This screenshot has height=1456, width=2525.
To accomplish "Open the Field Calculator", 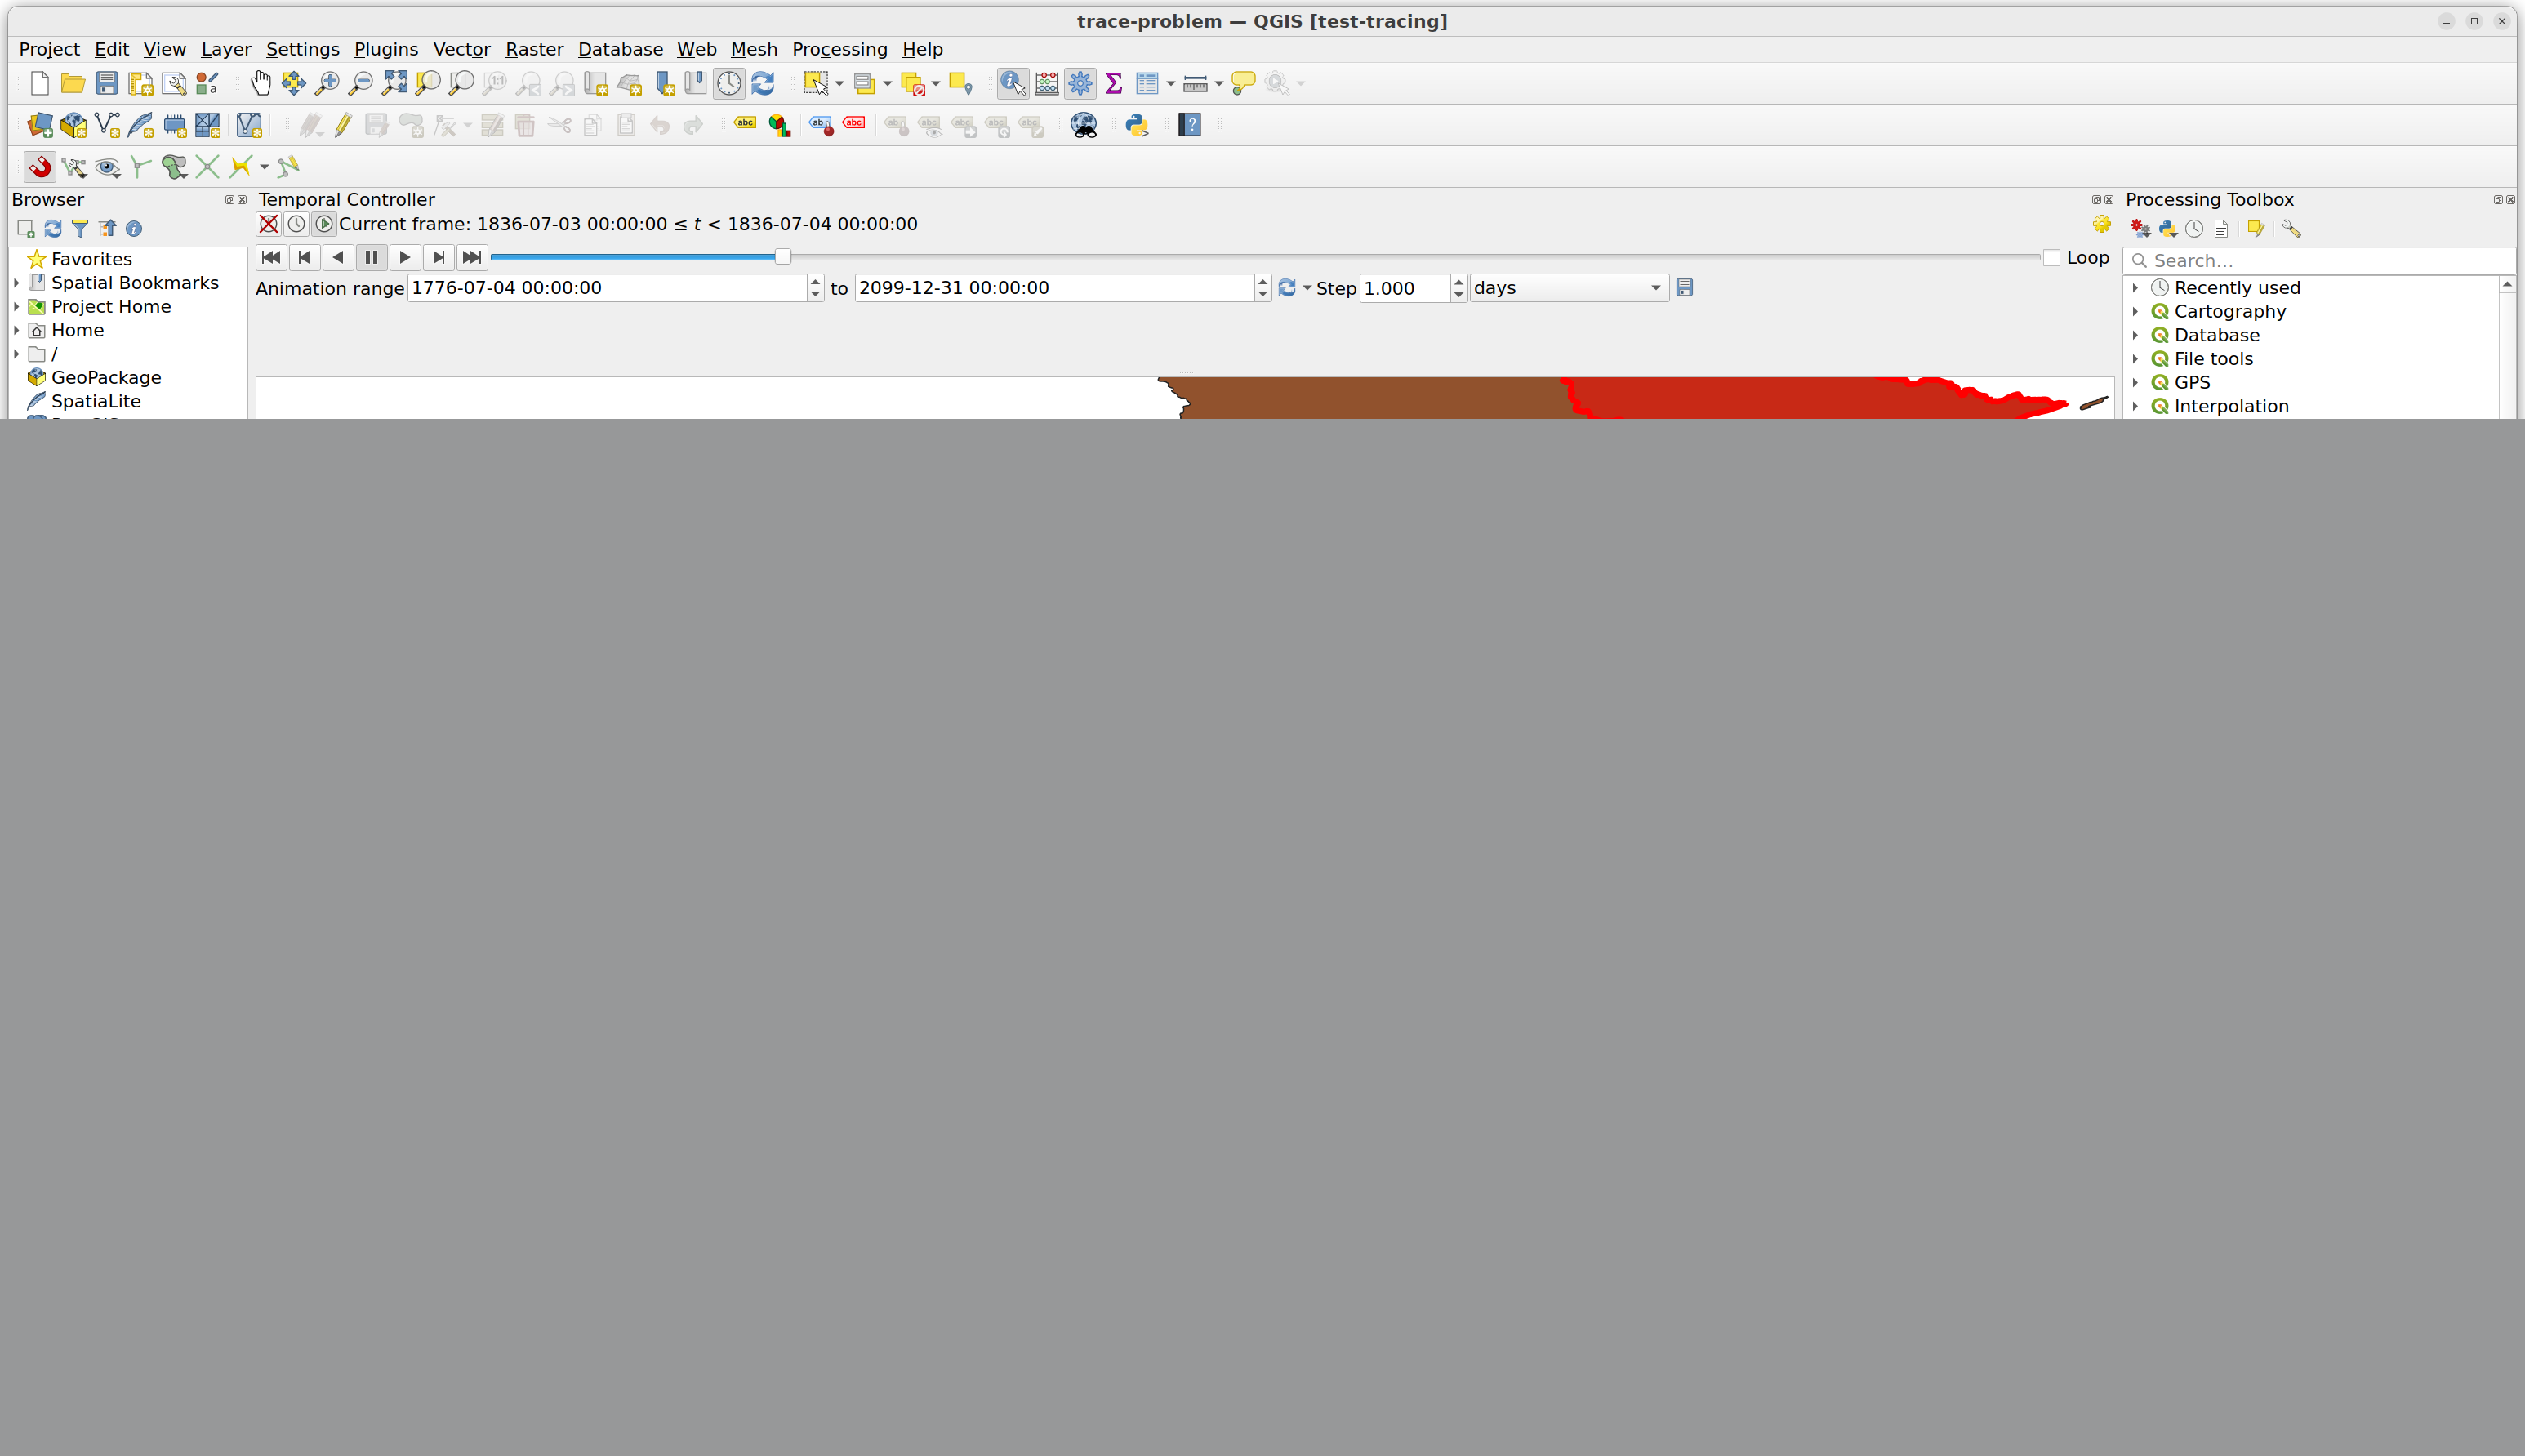I will 1046,84.
